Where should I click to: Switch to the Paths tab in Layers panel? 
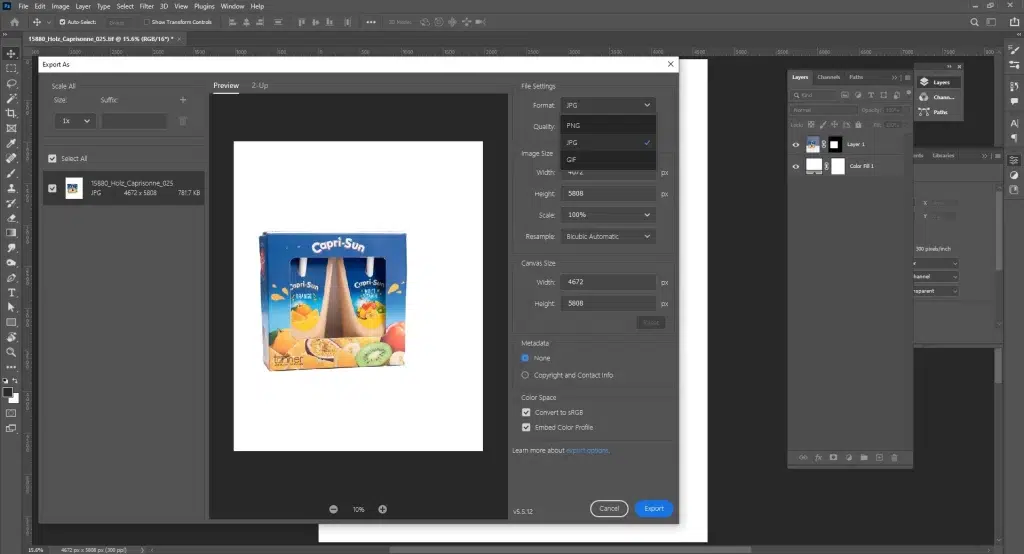point(856,77)
